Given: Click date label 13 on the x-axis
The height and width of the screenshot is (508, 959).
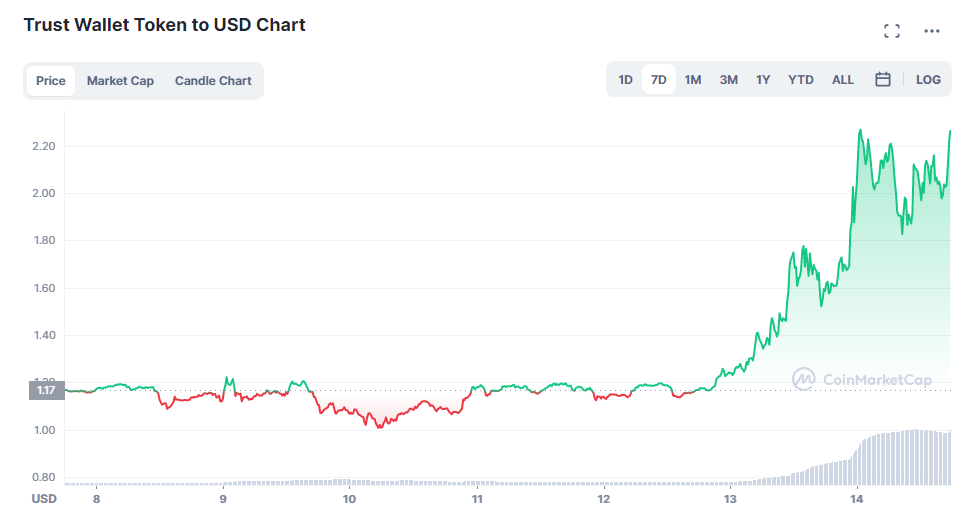Looking at the screenshot, I should click(x=730, y=499).
